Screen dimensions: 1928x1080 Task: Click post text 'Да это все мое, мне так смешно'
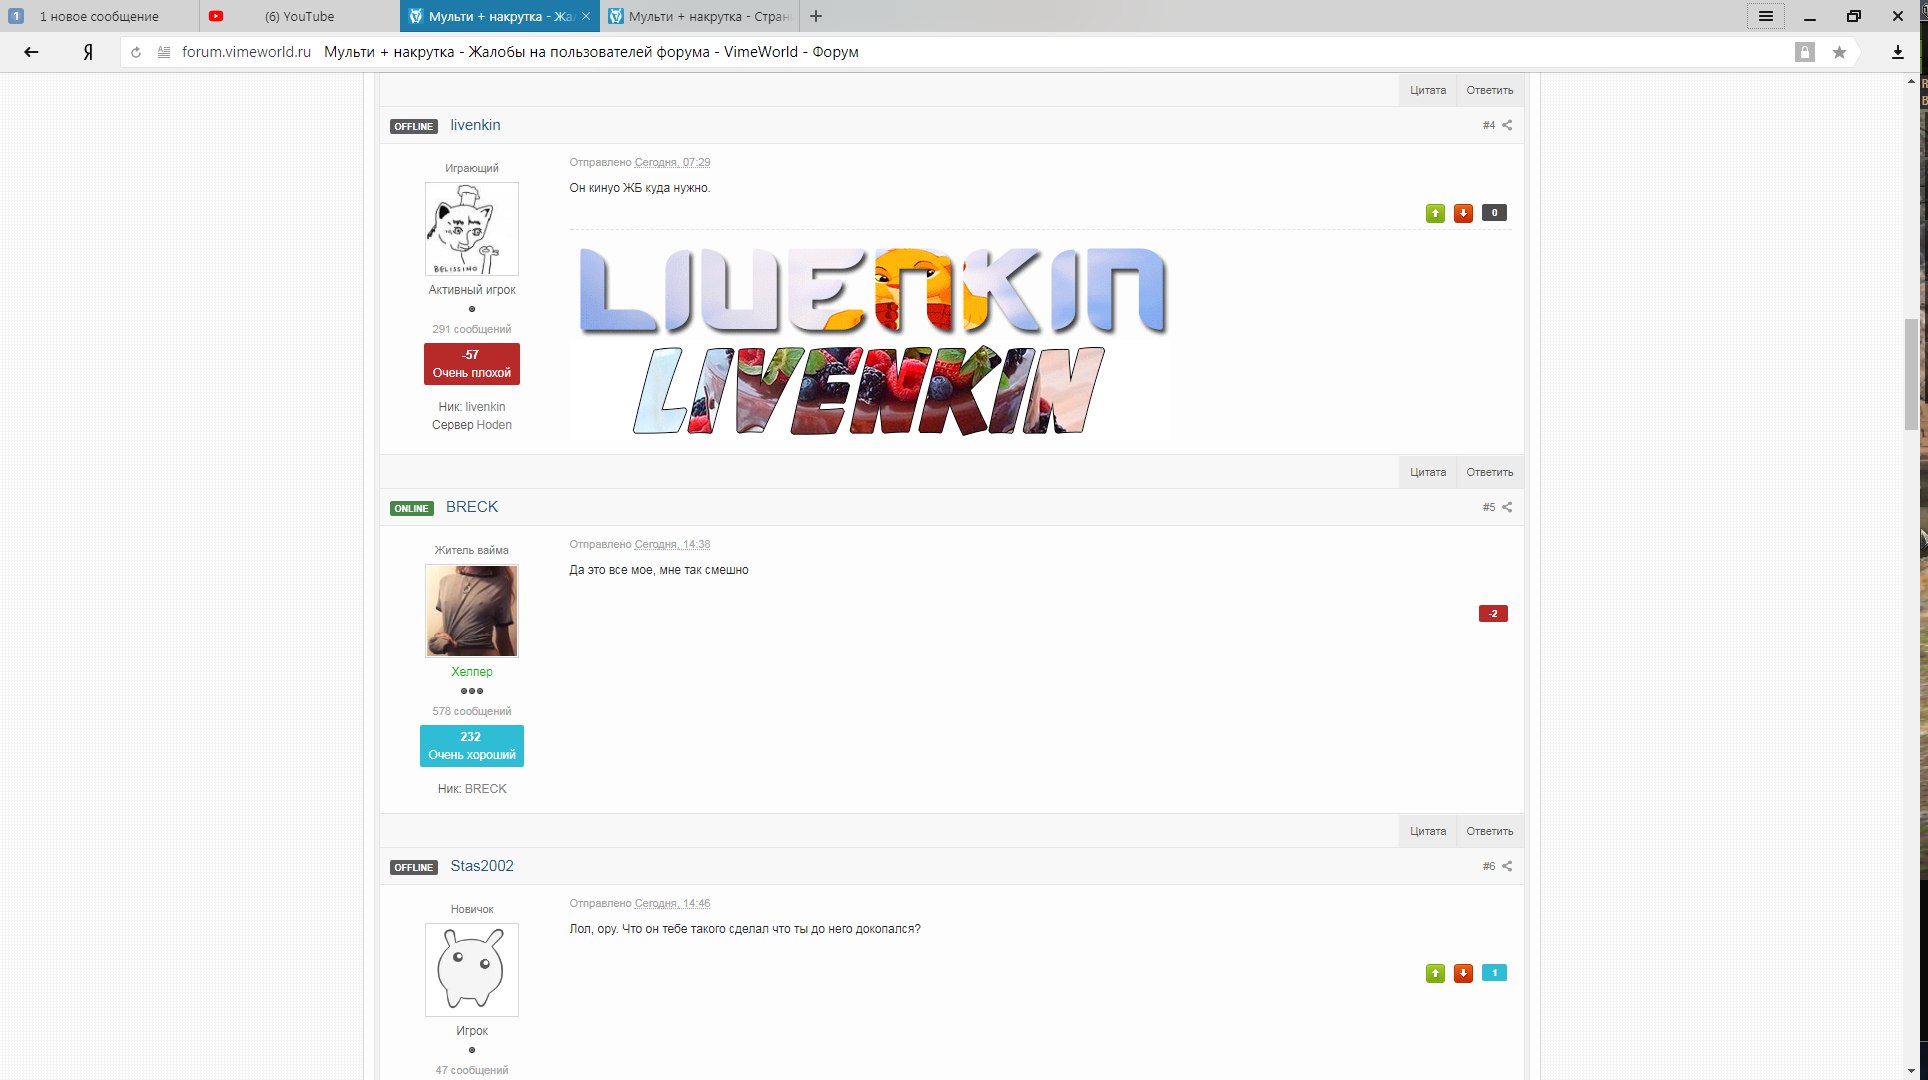[659, 570]
